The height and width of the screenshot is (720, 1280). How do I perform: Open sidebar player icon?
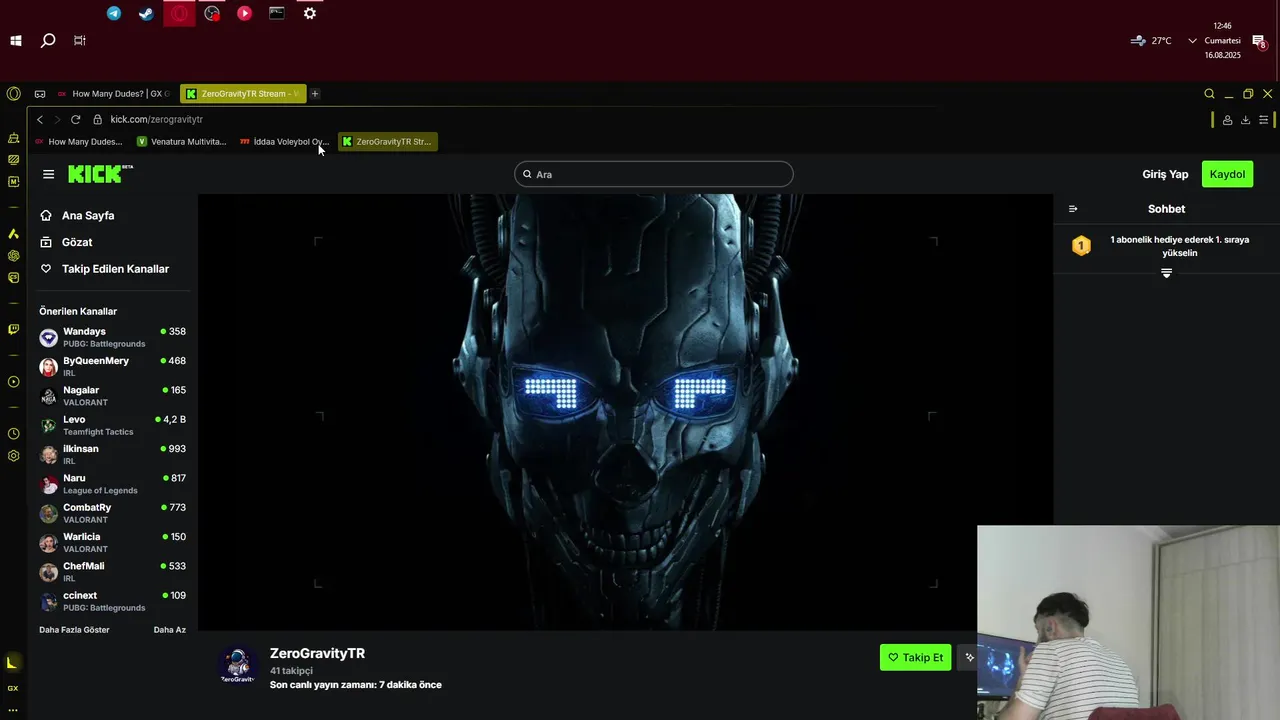point(13,382)
